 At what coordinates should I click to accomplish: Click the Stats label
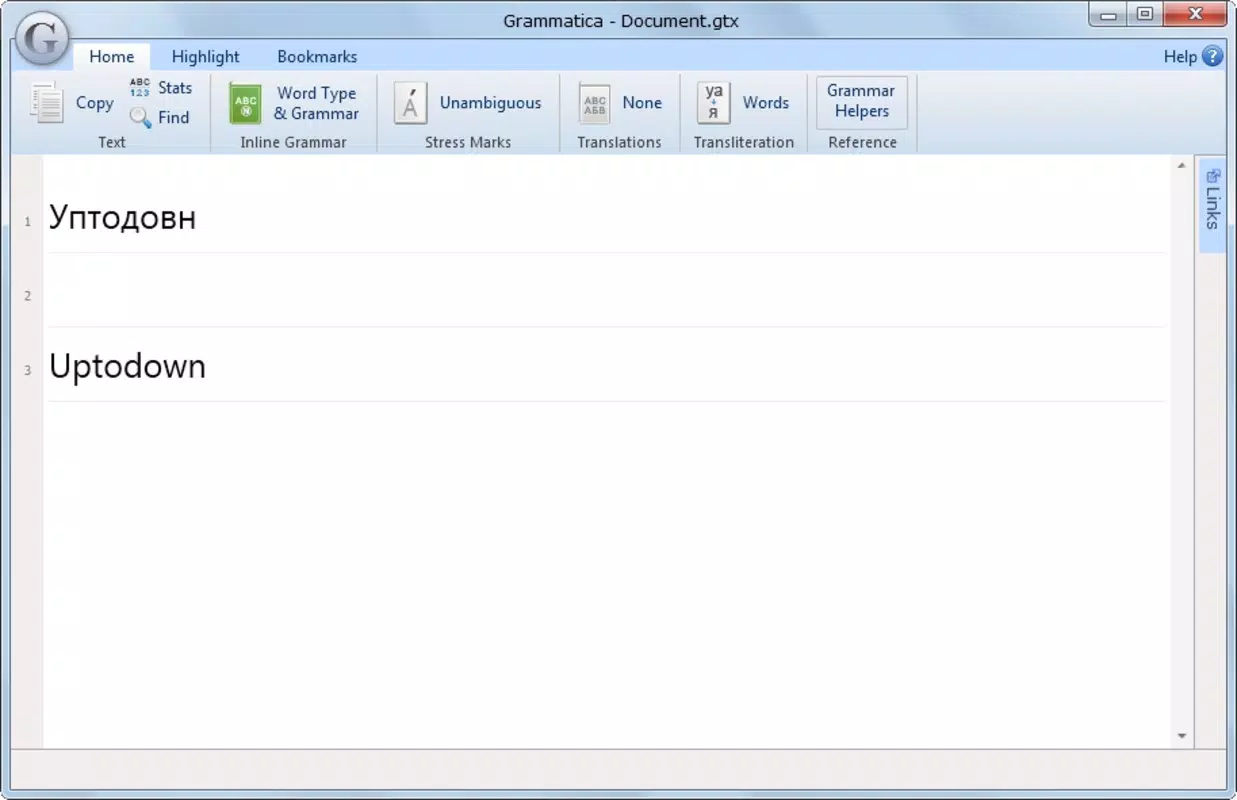(175, 88)
